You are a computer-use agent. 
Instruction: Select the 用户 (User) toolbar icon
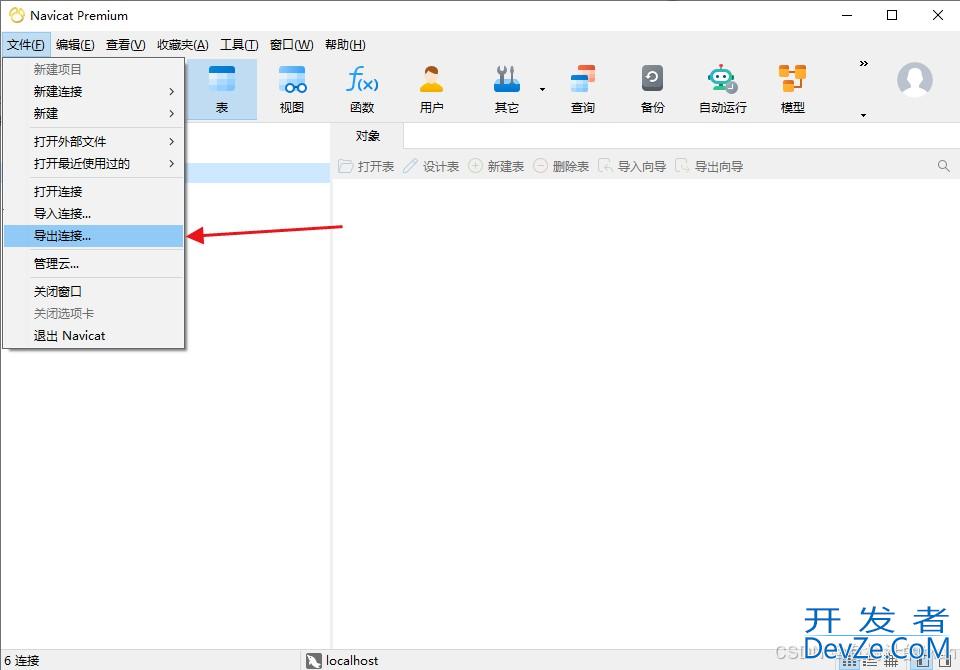(x=432, y=89)
